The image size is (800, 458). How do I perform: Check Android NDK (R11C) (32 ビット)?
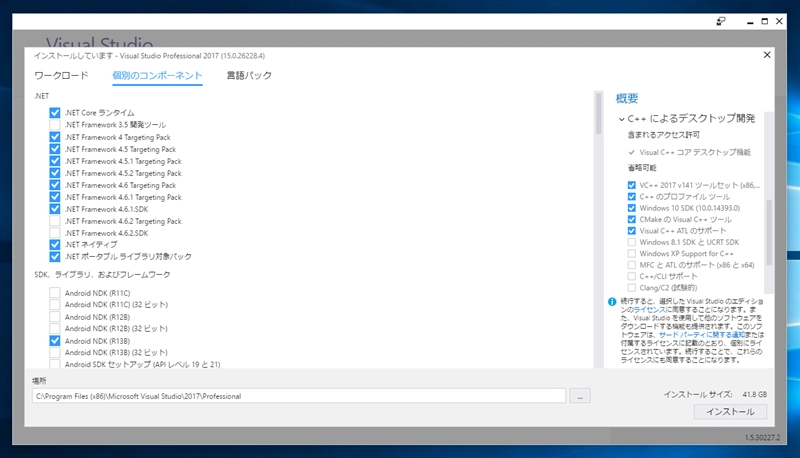coord(55,304)
